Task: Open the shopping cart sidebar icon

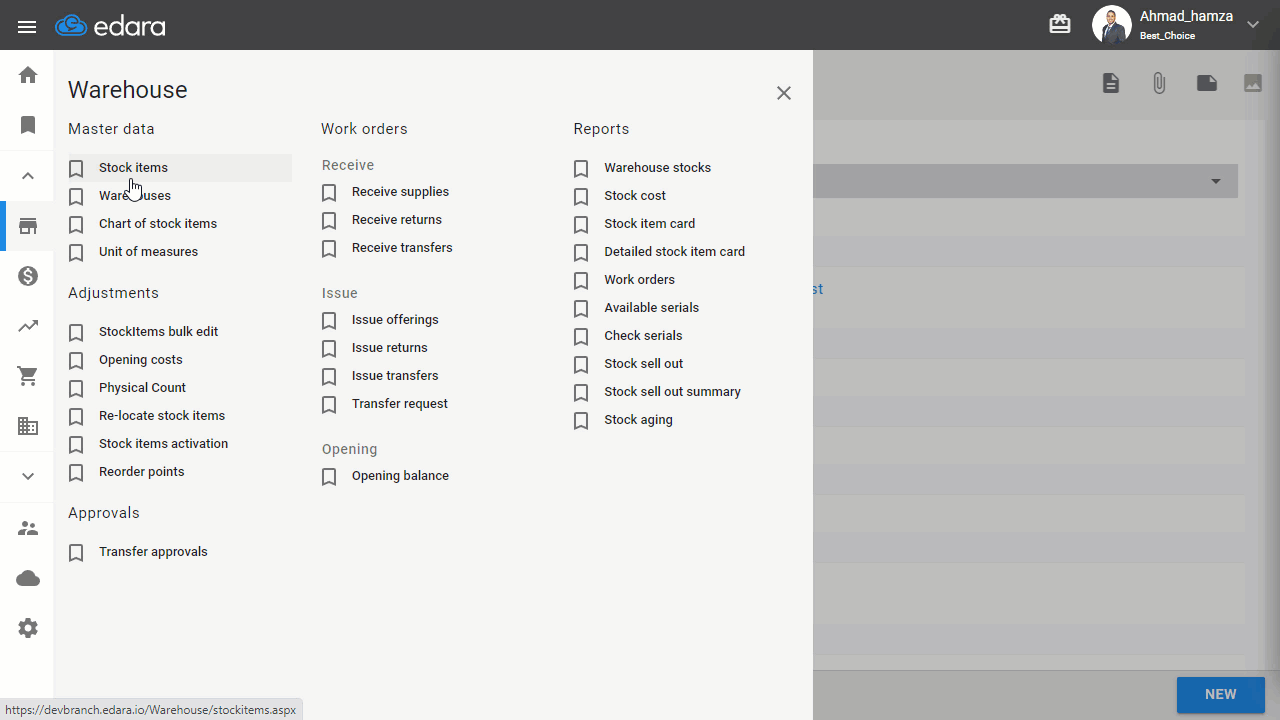Action: click(x=28, y=376)
